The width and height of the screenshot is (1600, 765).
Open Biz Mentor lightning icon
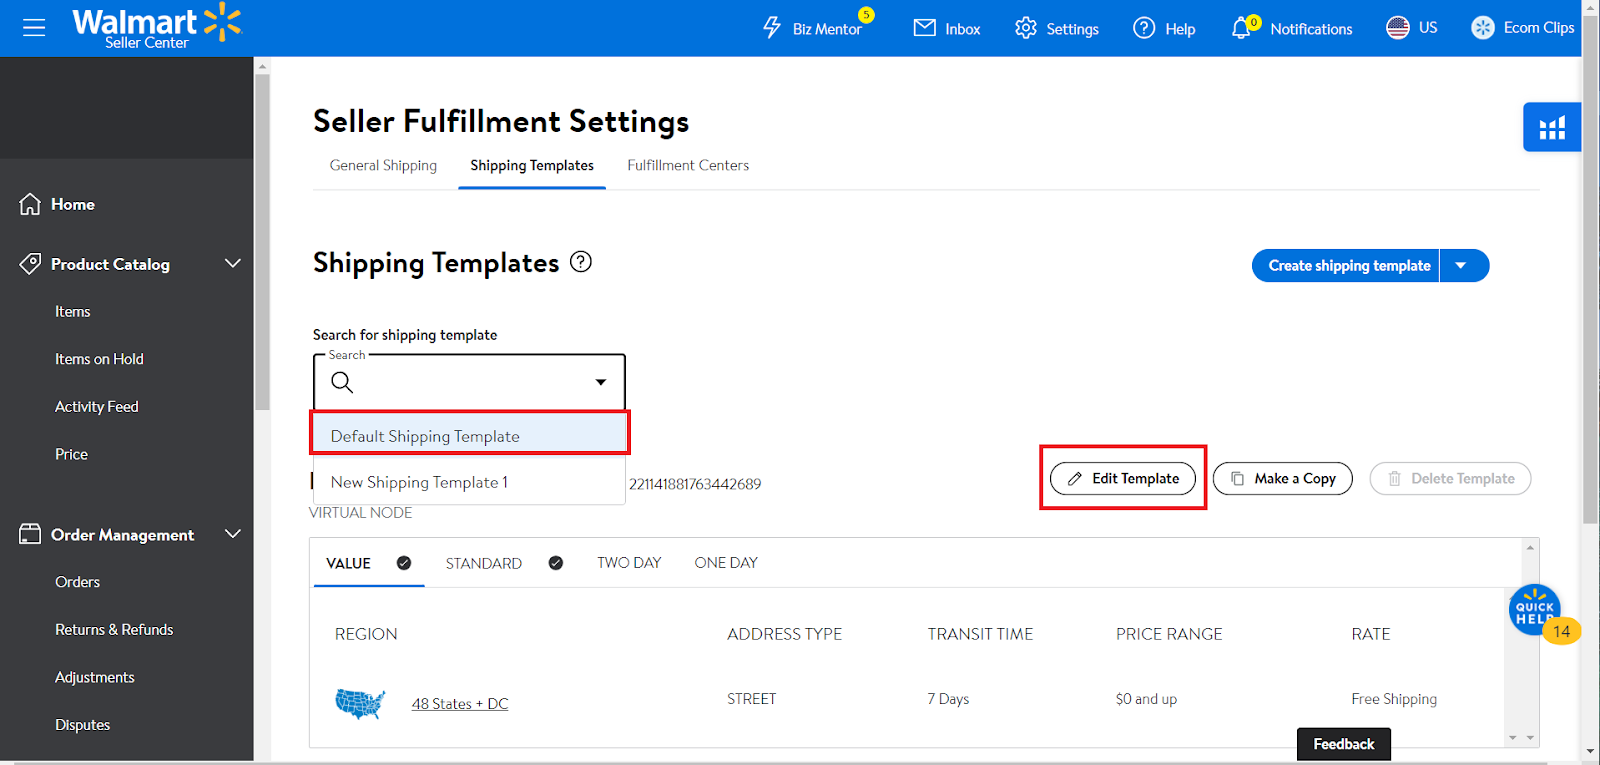(772, 28)
